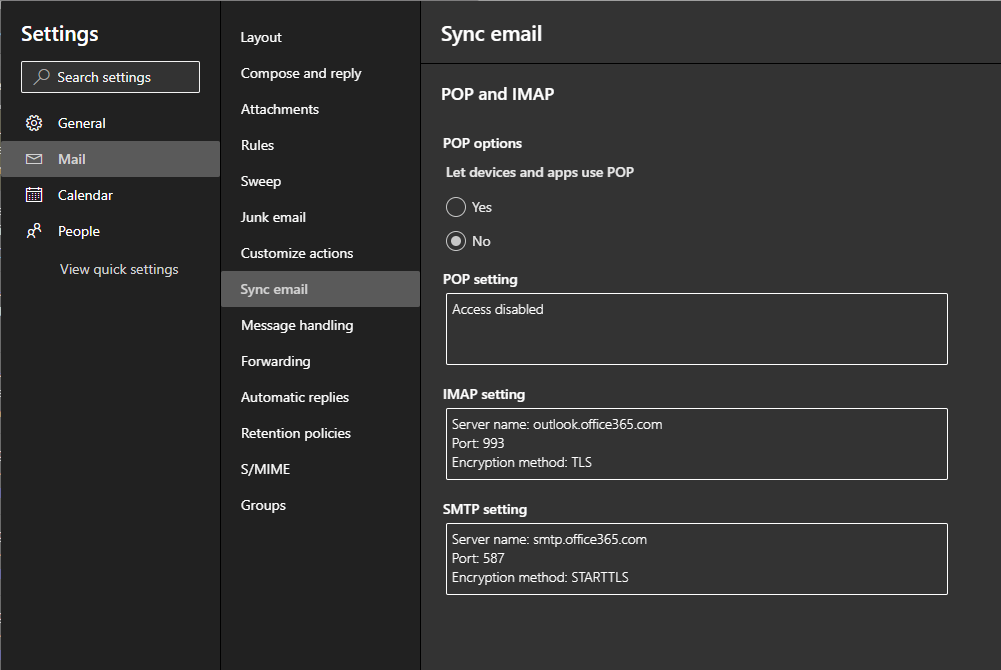
Task: Select the Mail envelope icon
Action: tap(33, 157)
